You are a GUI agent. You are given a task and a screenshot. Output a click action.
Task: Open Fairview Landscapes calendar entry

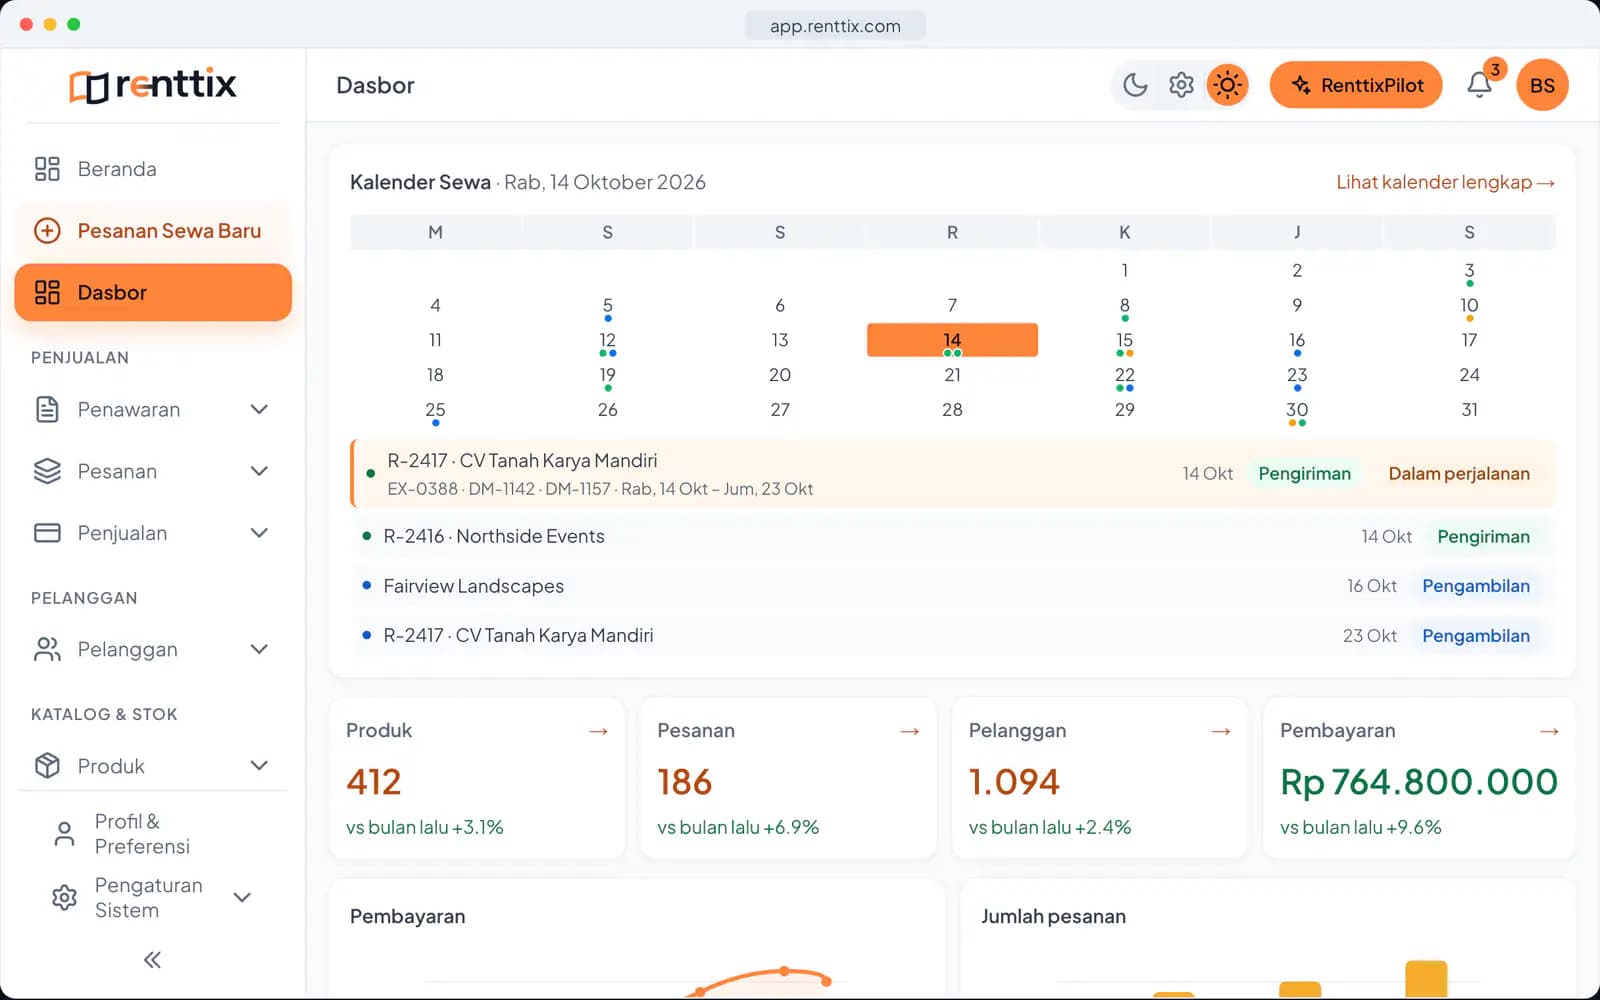(953, 586)
